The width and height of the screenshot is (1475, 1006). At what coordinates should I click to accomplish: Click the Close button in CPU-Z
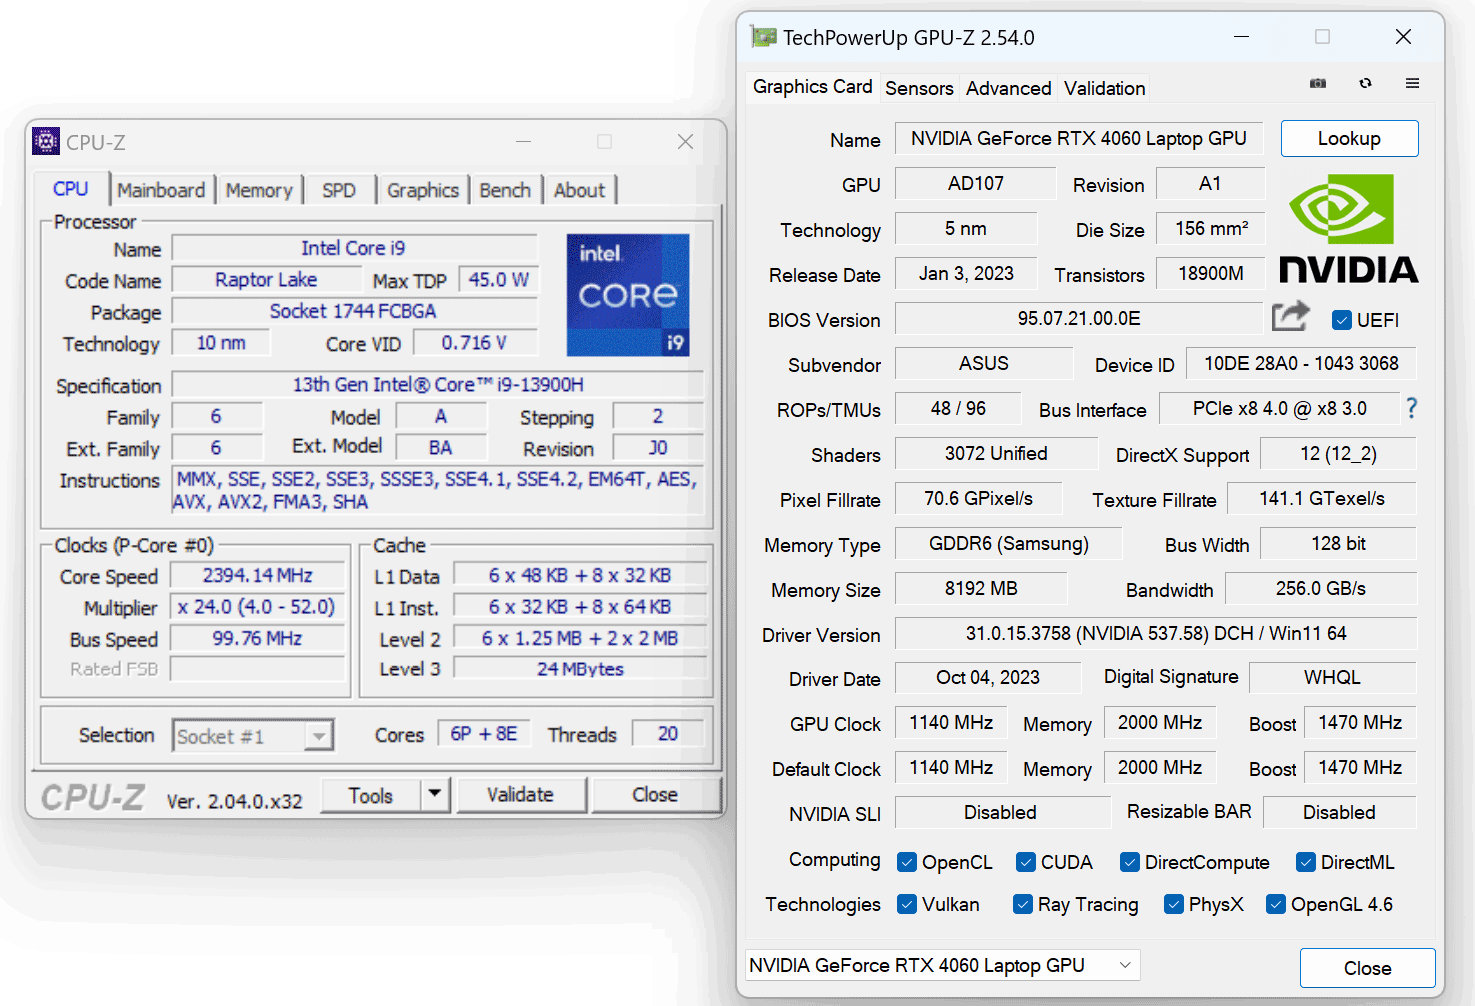pyautogui.click(x=655, y=795)
